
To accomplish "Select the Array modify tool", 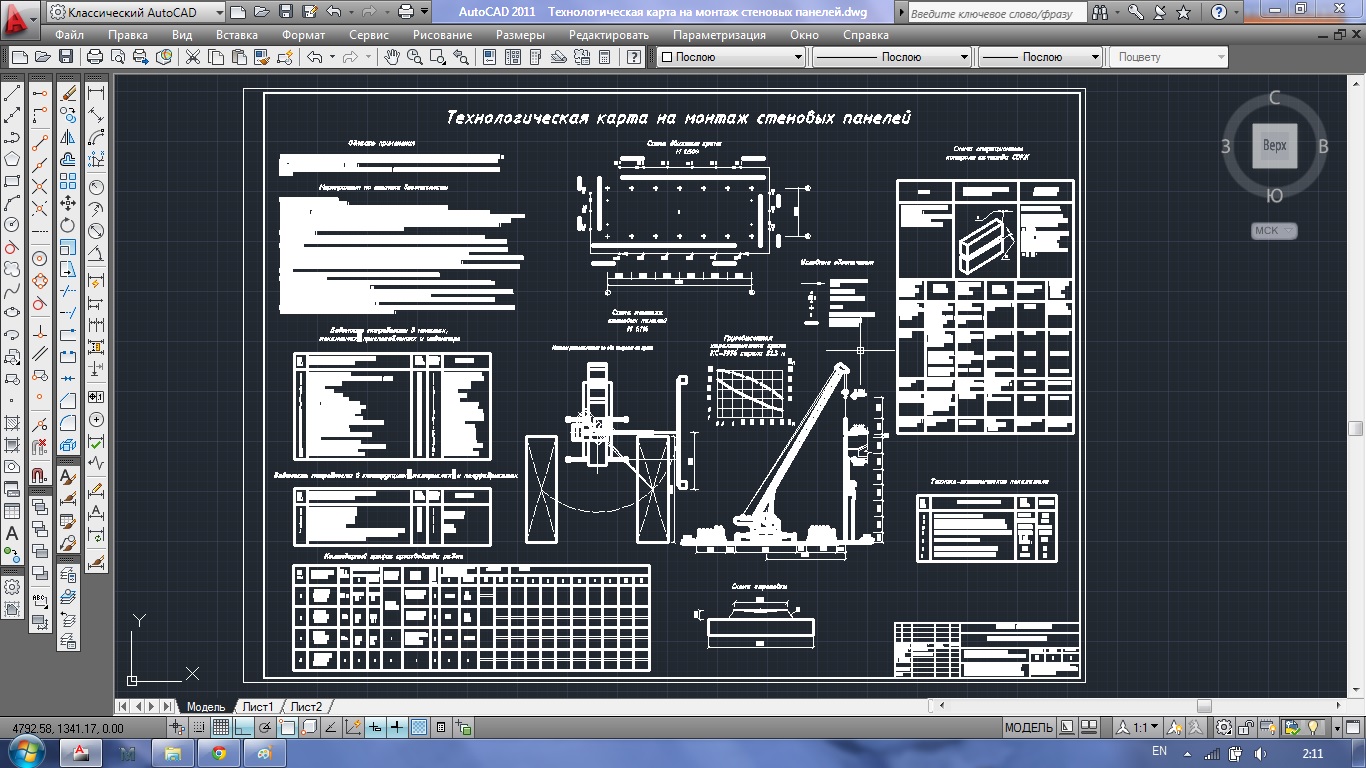I will point(68,180).
